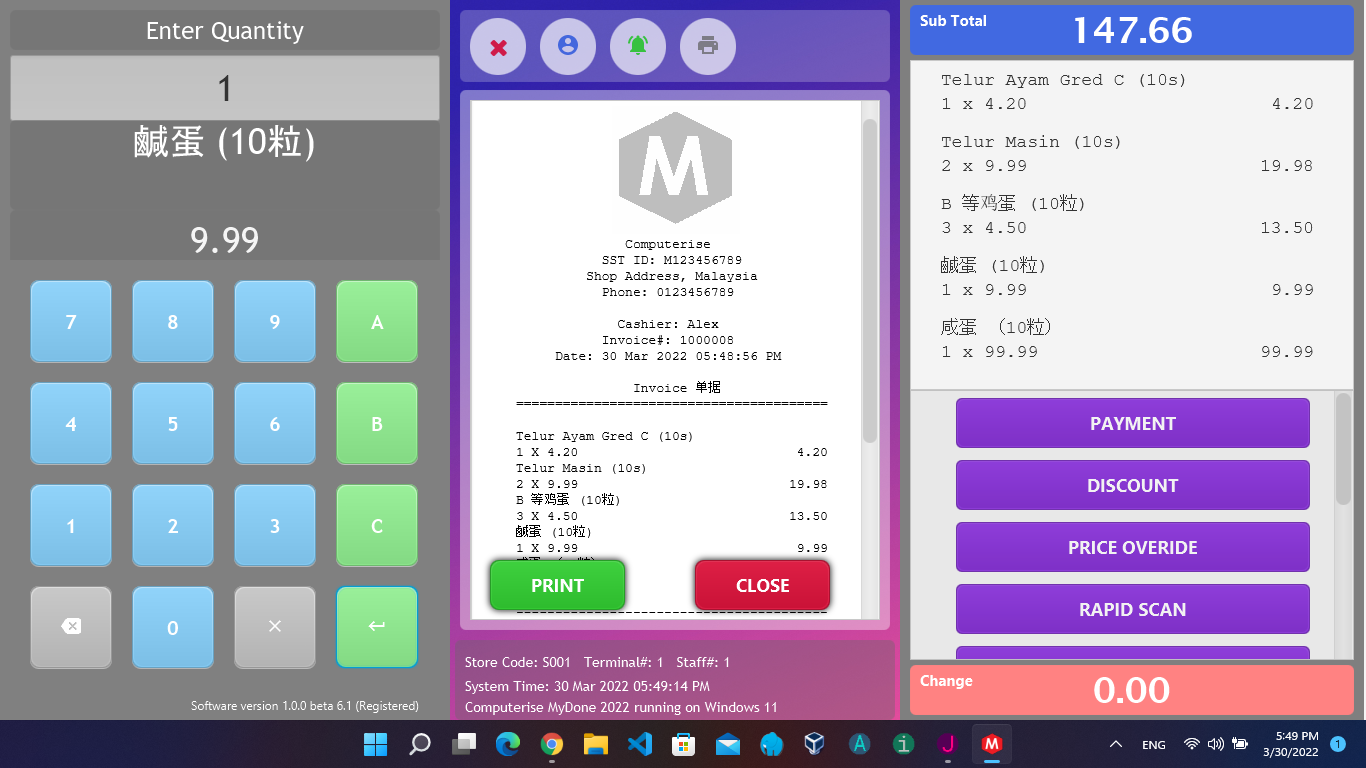The height and width of the screenshot is (768, 1366).
Task: Tap the green B key
Action: pyautogui.click(x=377, y=424)
